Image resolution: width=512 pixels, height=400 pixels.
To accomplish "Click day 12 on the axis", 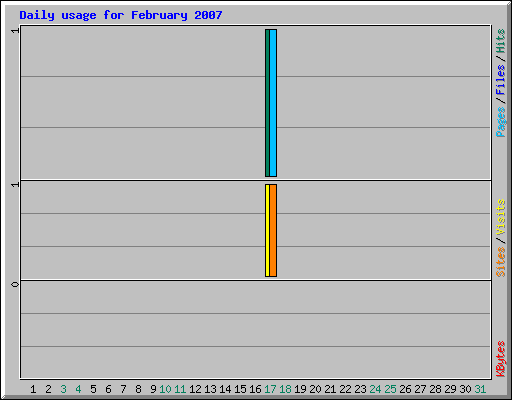I will pos(195,389).
